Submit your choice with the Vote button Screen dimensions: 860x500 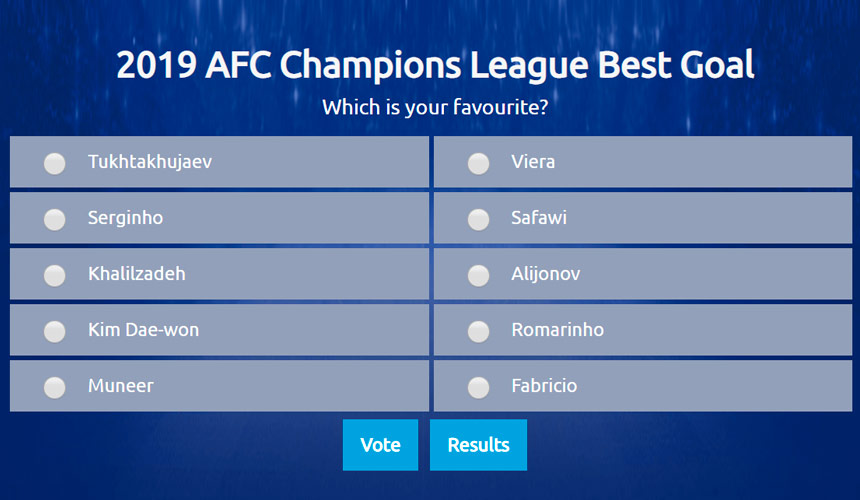tap(380, 445)
